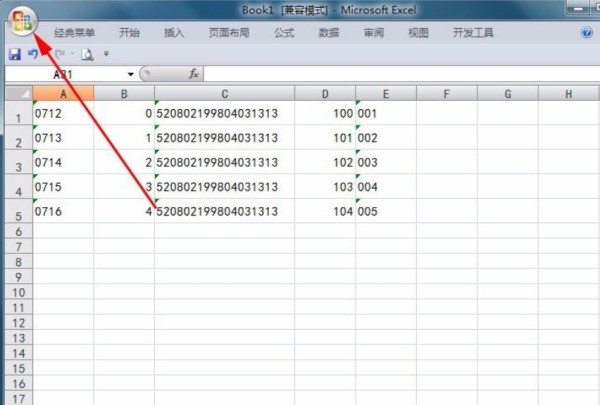The width and height of the screenshot is (600, 405).
Task: Select column H header
Action: [569, 94]
